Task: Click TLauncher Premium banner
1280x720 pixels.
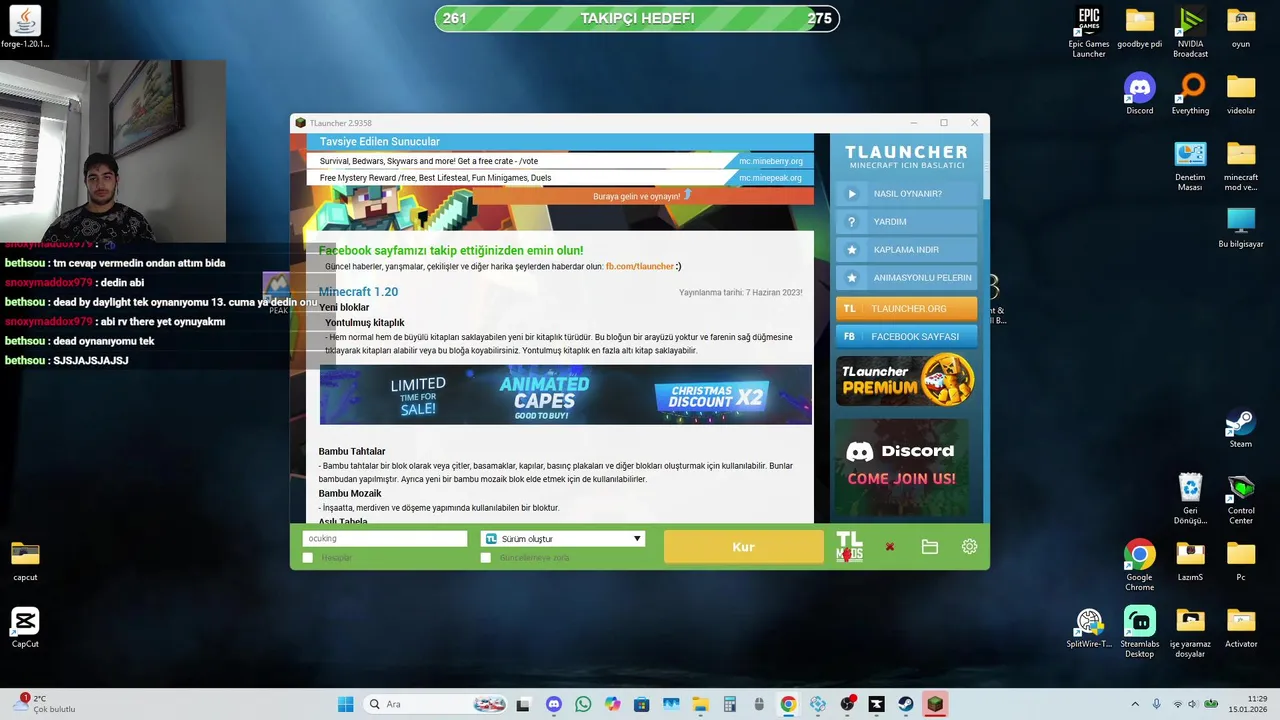Action: pos(906,379)
